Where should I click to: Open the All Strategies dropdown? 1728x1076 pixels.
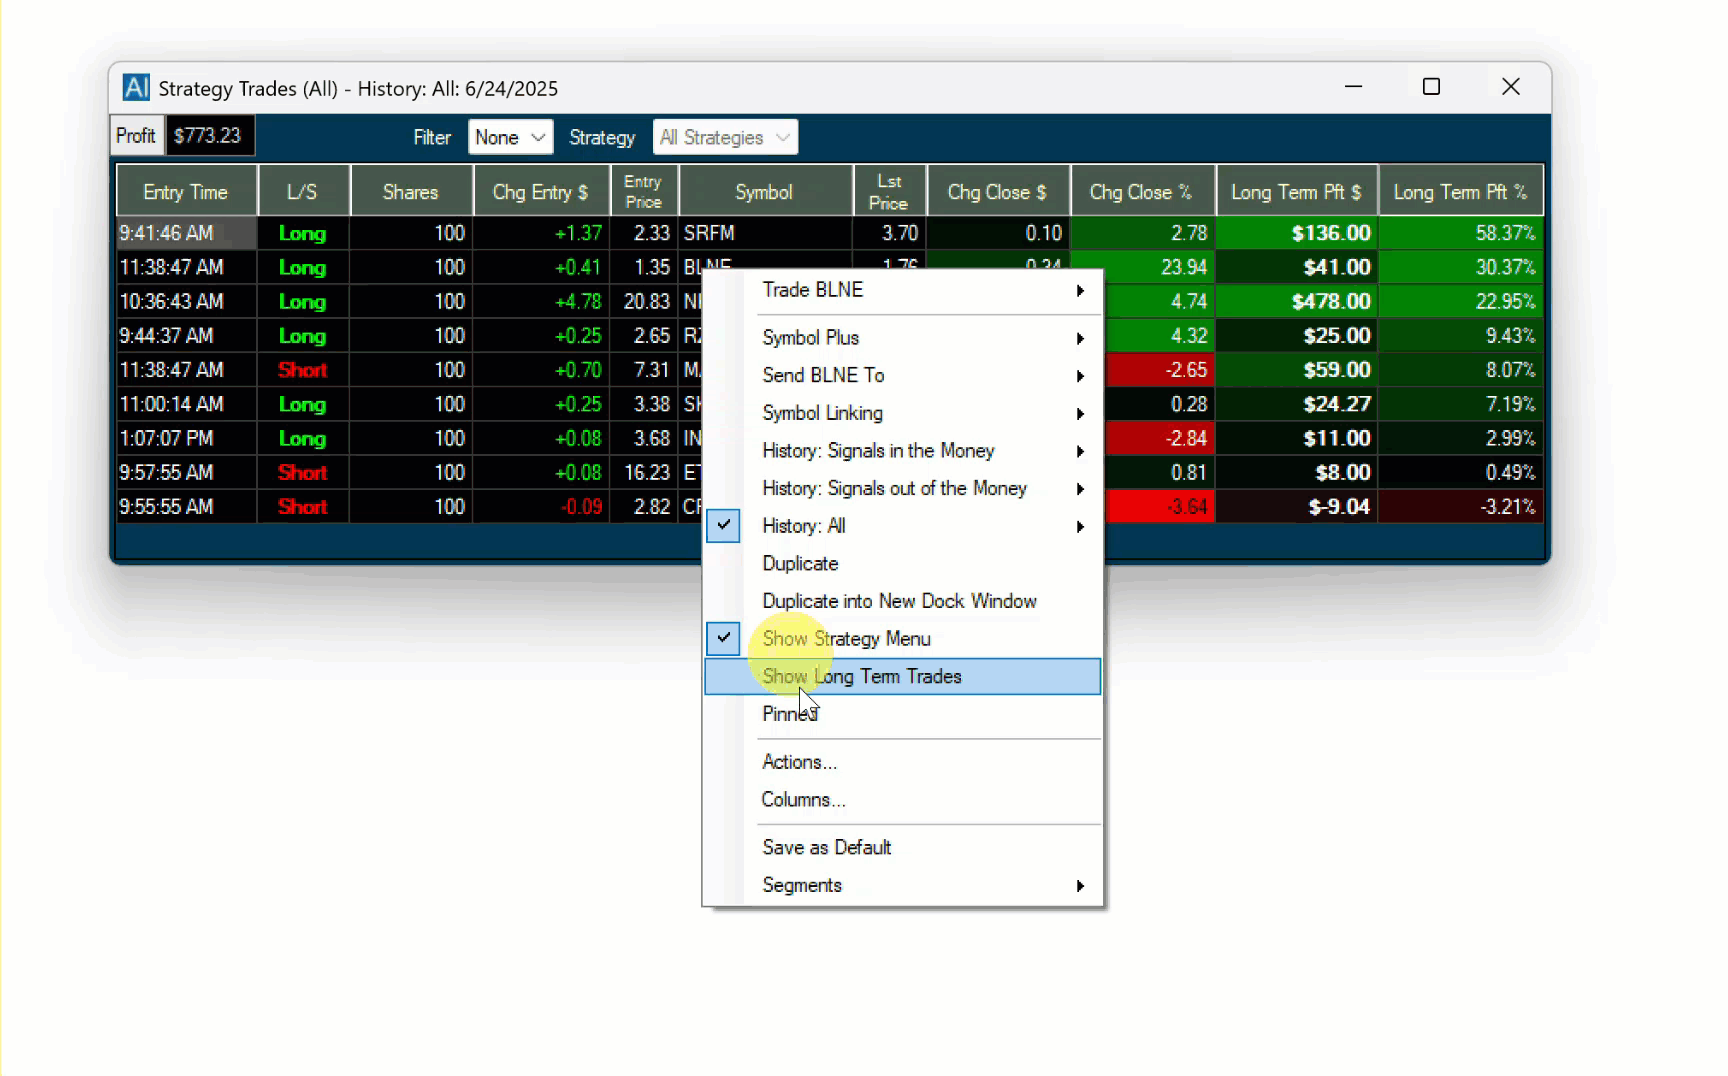coord(725,137)
